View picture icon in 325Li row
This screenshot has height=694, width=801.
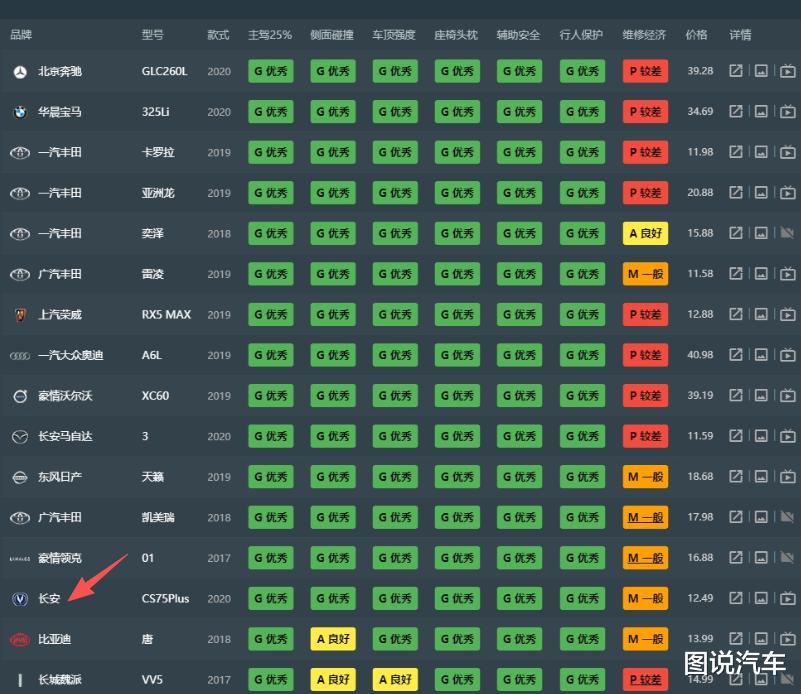coord(761,111)
